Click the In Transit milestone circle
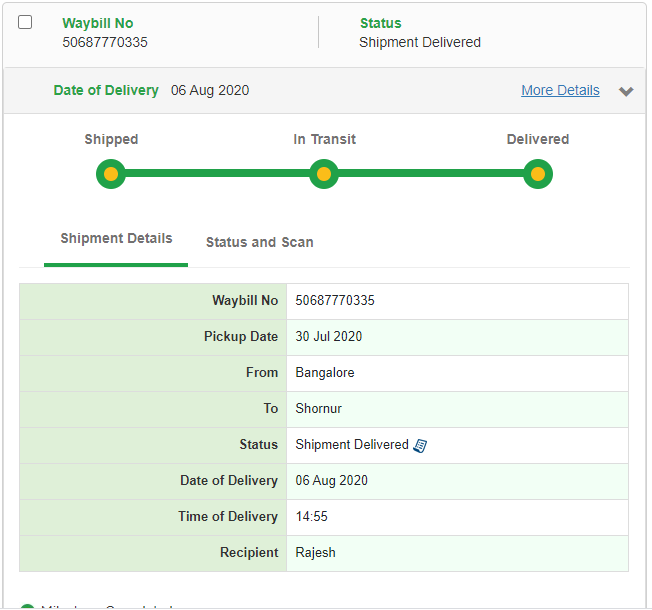Image resolution: width=652 pixels, height=610 pixels. pyautogui.click(x=323, y=174)
